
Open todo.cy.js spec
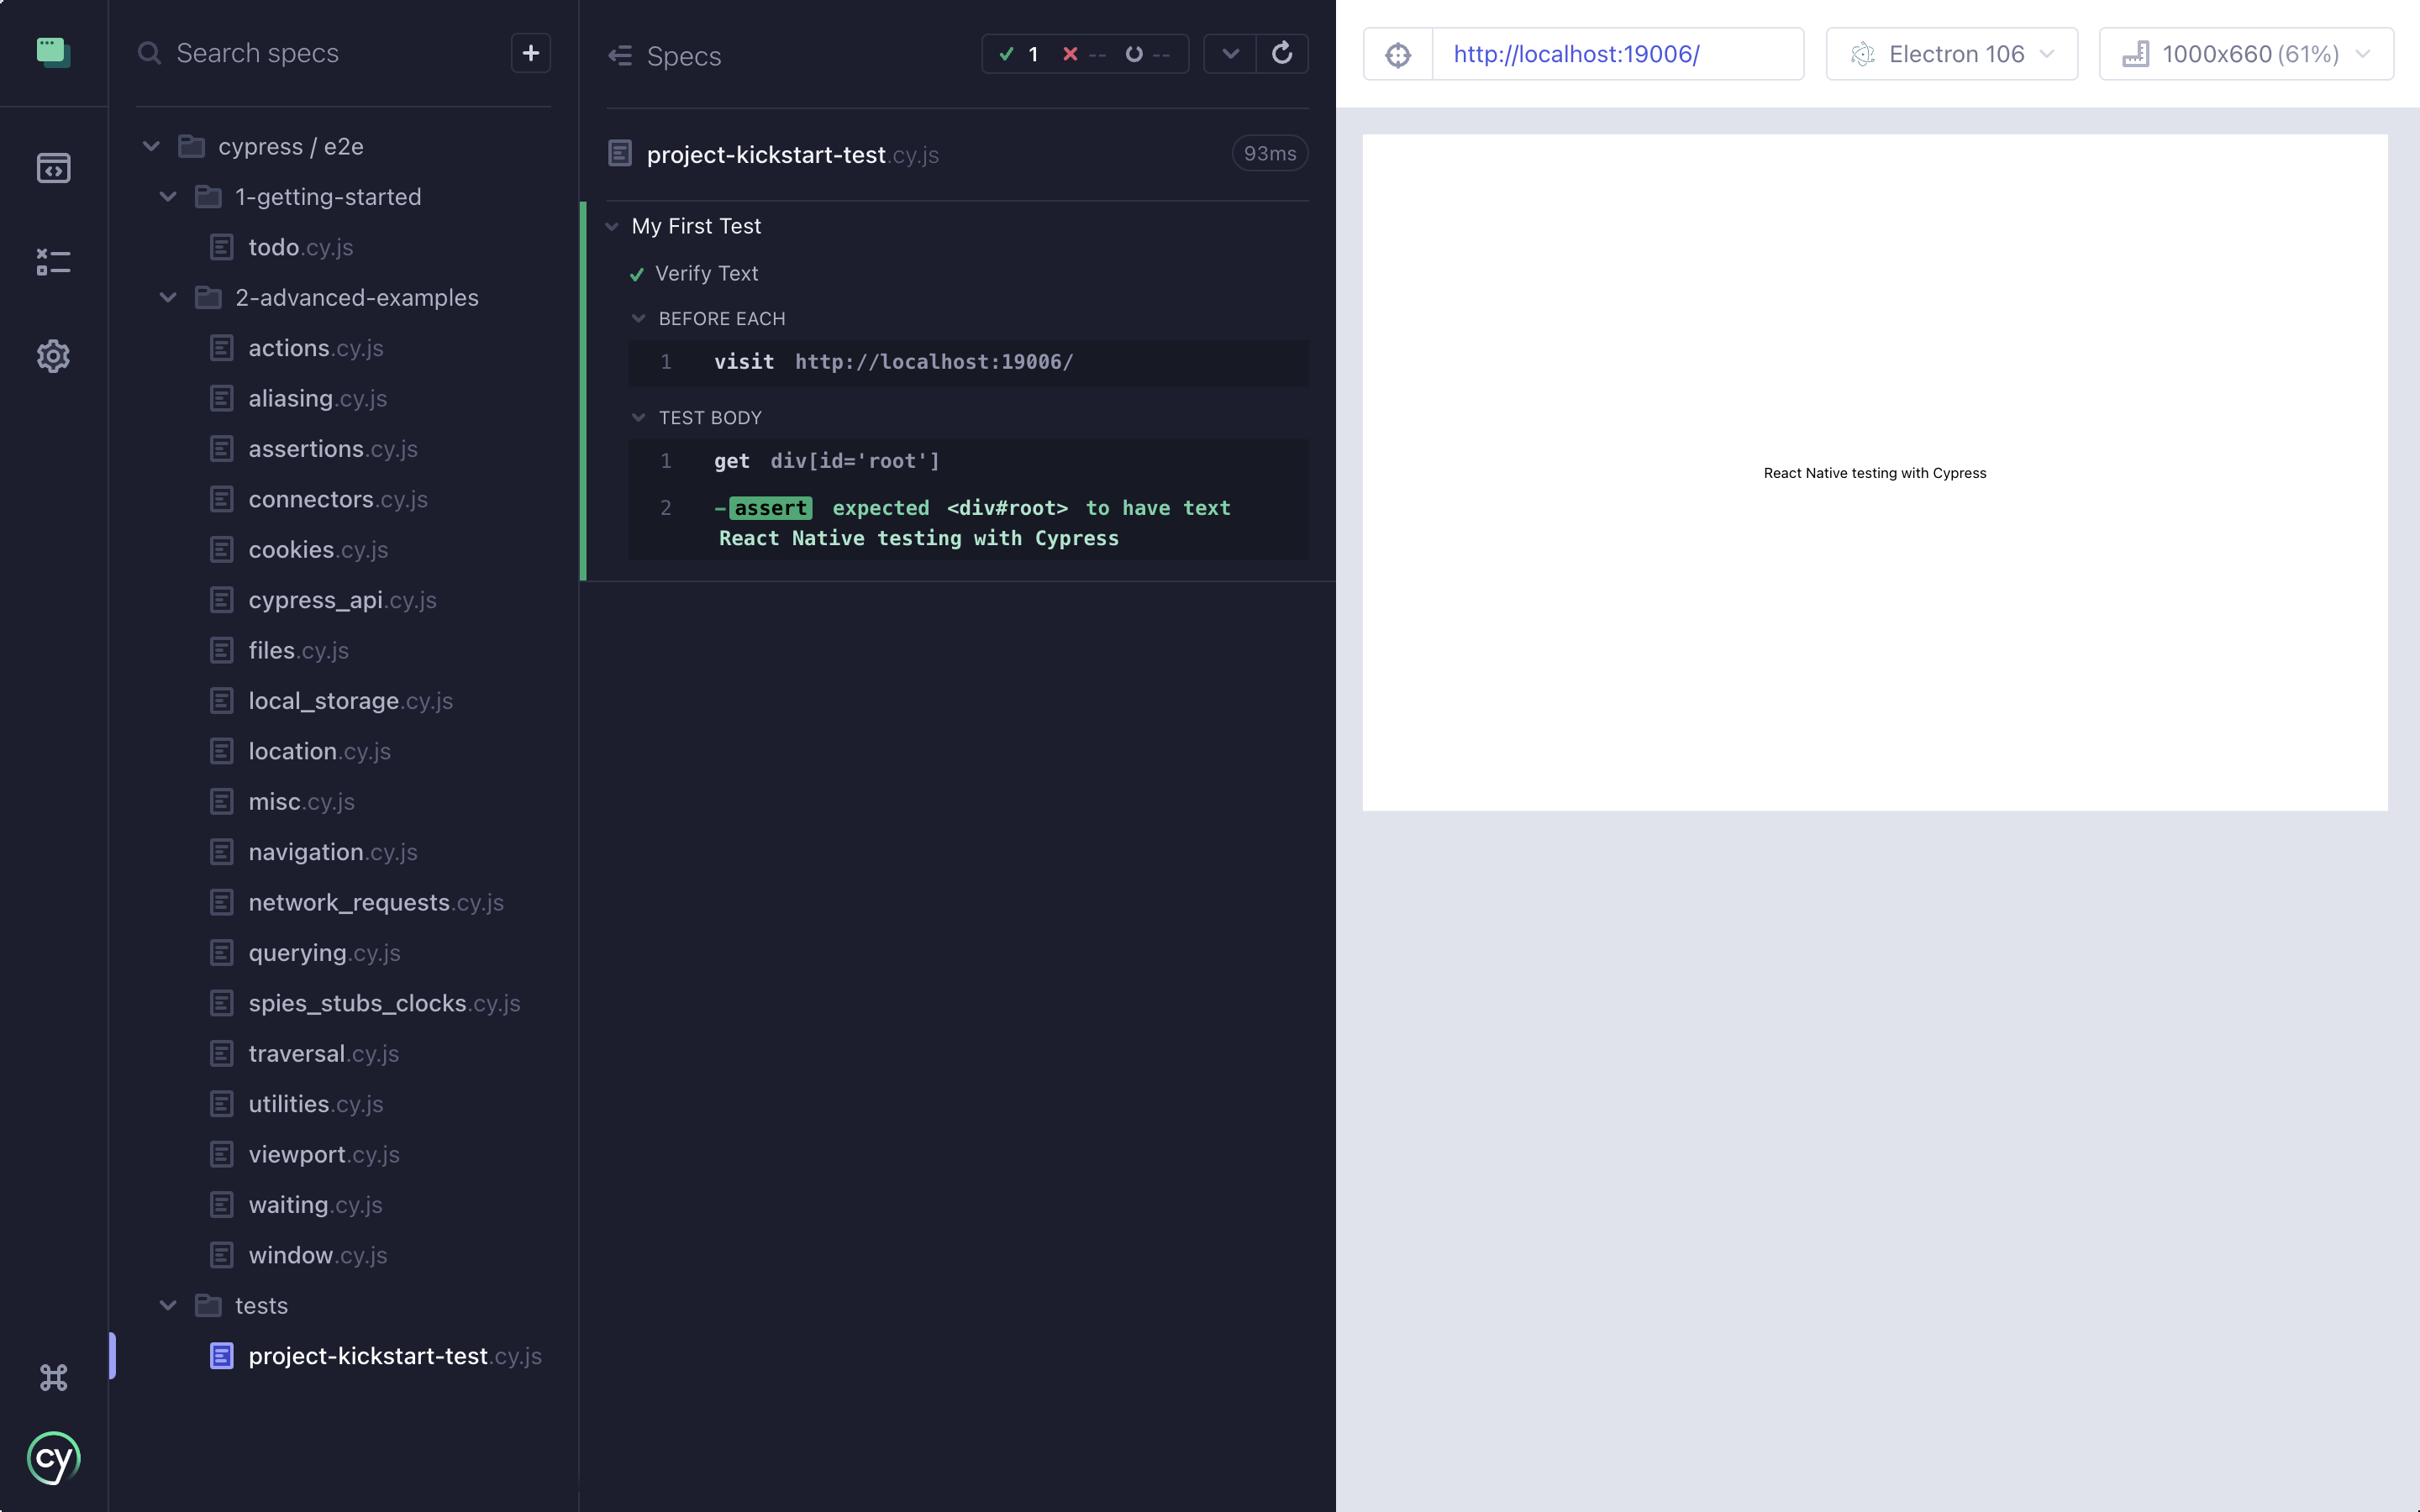coord(300,247)
